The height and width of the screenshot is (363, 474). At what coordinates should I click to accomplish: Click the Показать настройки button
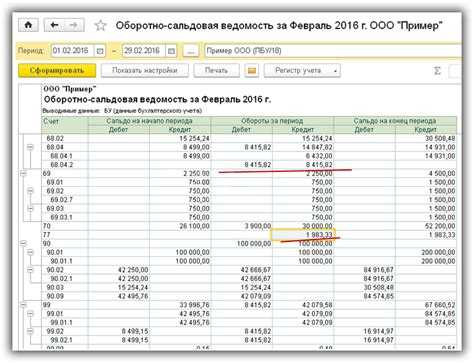click(x=145, y=71)
